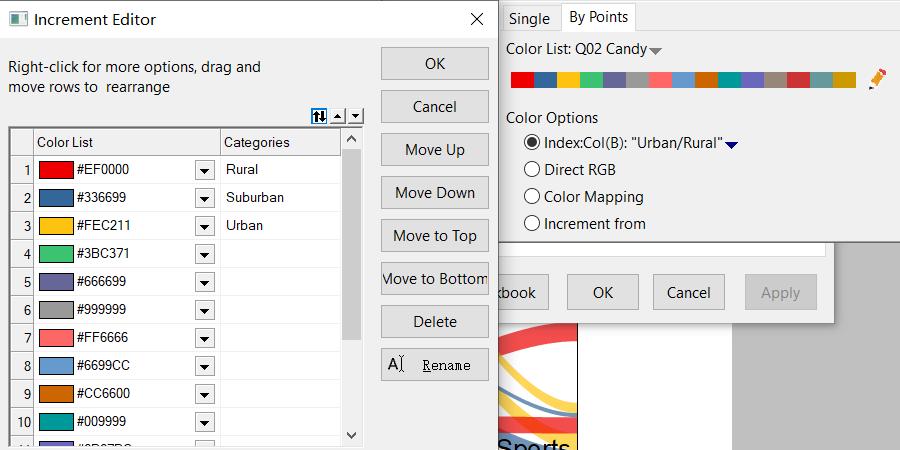
Task: Click the pencil edit color list icon
Action: pos(877,79)
